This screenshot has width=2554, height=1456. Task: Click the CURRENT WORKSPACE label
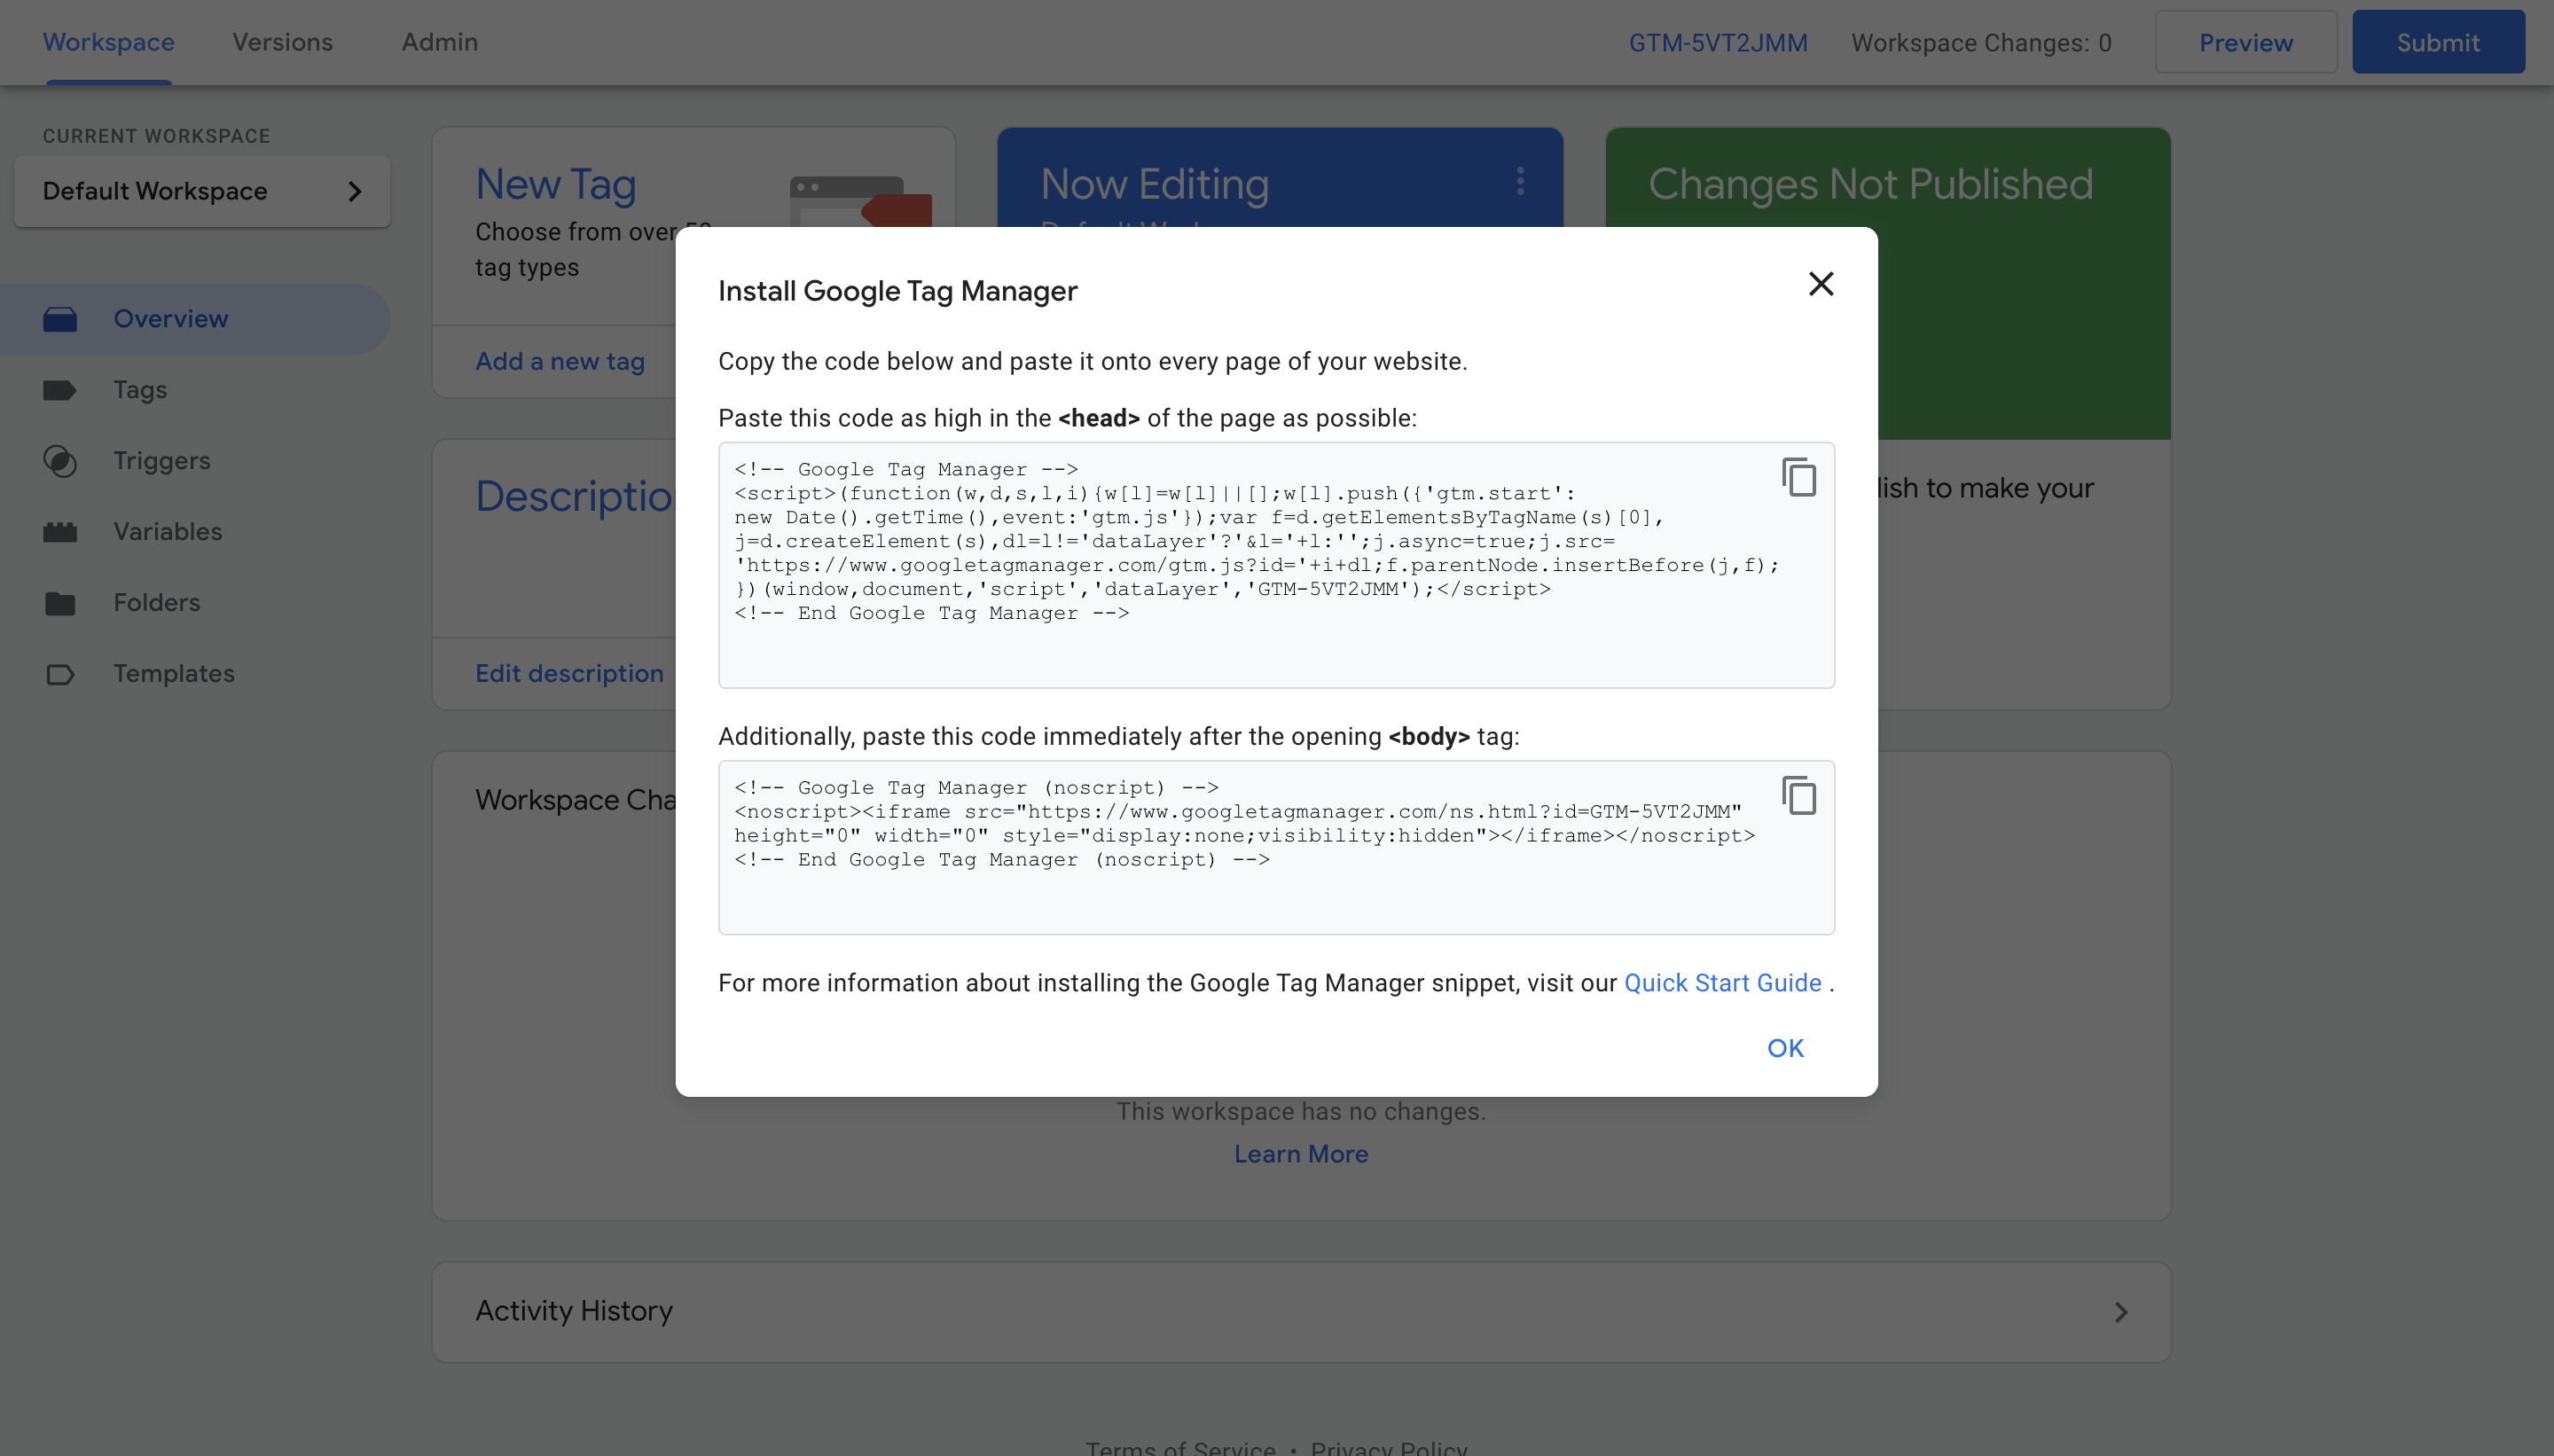tap(156, 136)
